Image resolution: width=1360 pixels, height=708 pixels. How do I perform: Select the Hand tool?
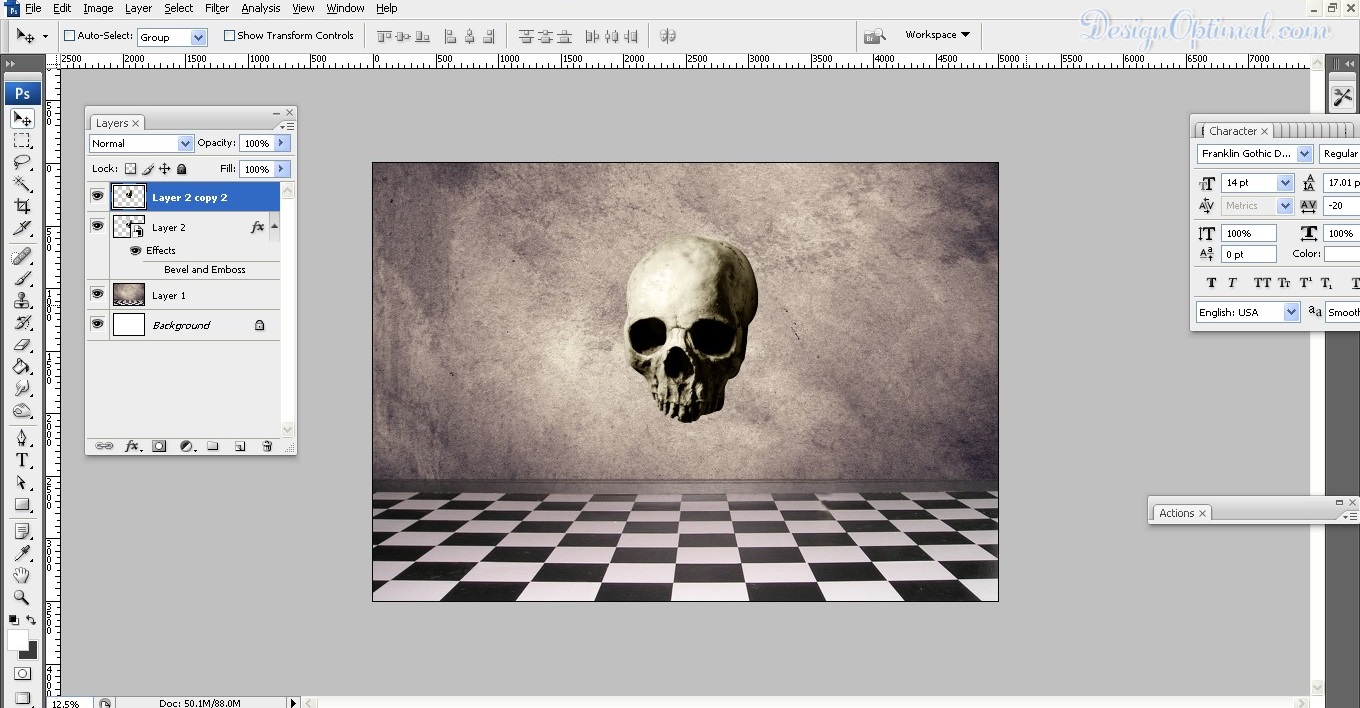tap(22, 575)
